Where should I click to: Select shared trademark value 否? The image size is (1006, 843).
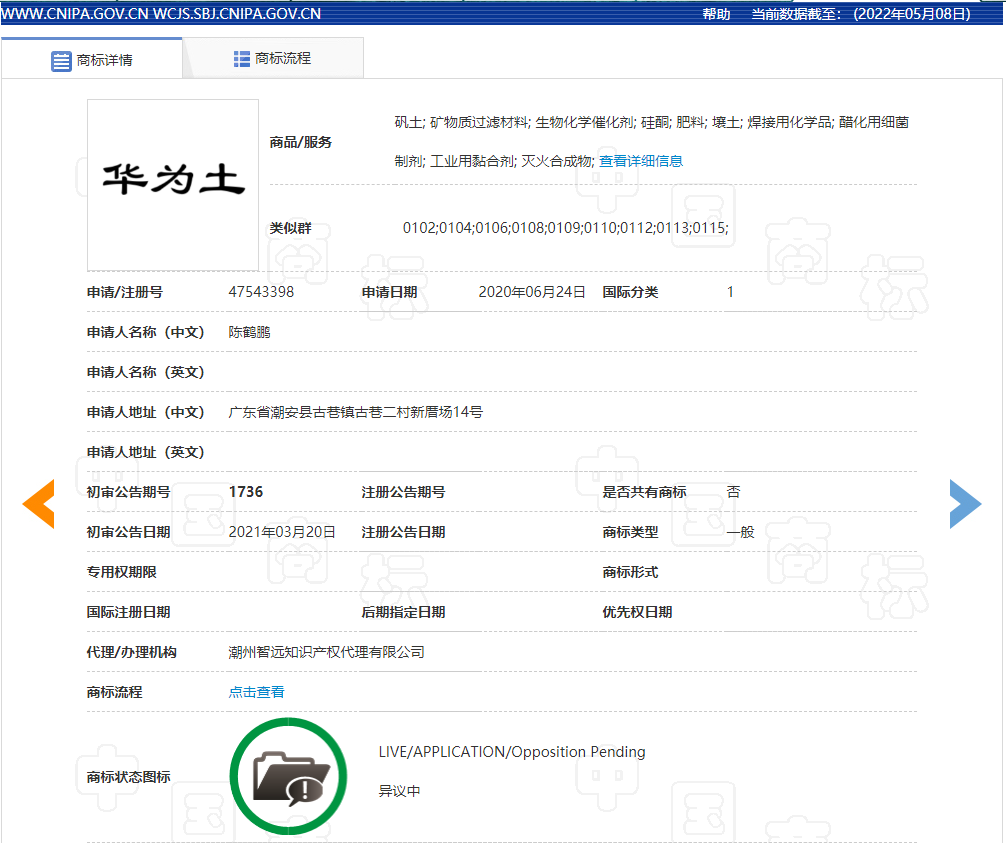pos(733,492)
